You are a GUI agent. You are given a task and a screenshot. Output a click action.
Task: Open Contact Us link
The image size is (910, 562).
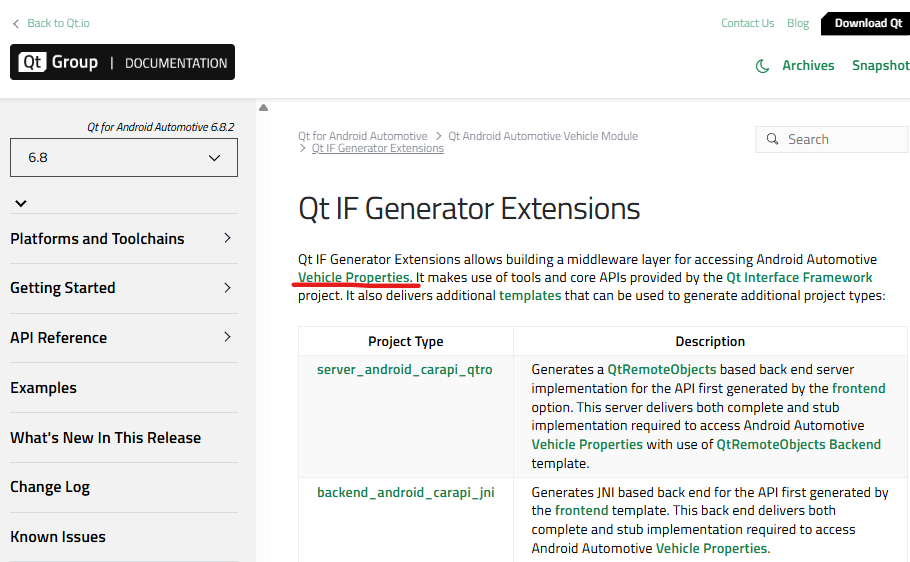click(x=748, y=23)
